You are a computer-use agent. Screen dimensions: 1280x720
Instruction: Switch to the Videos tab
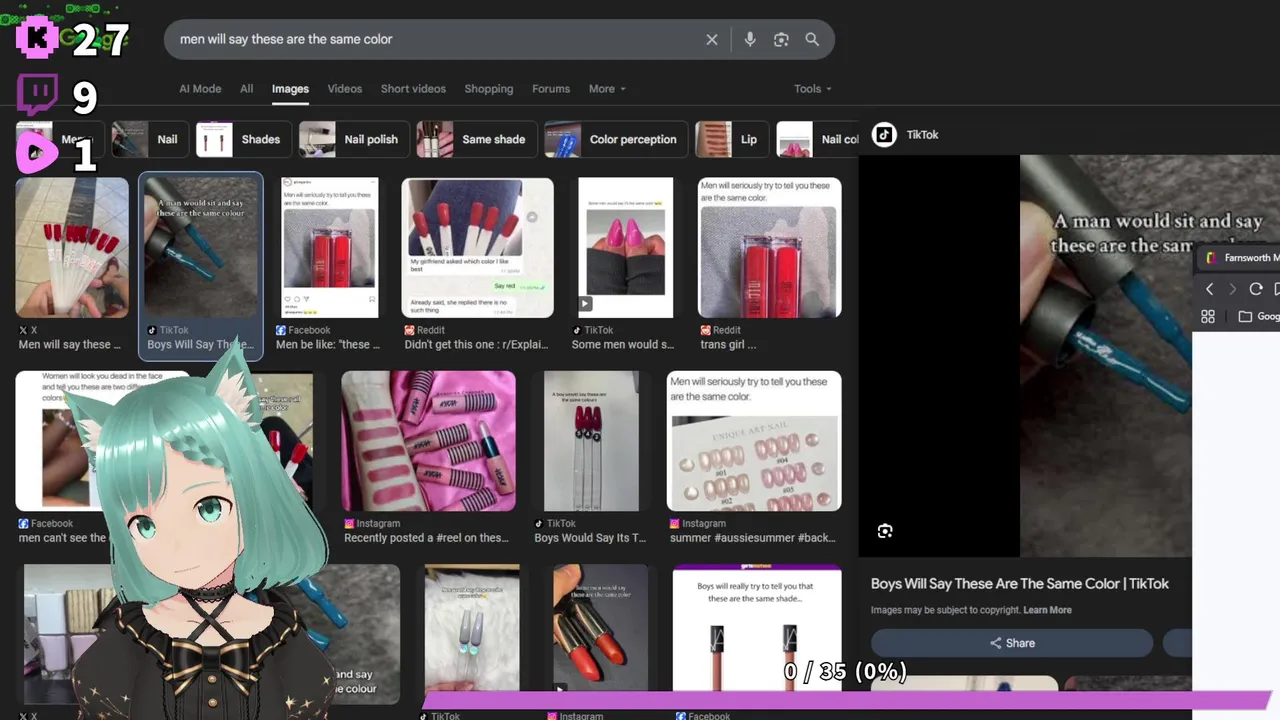click(x=345, y=89)
